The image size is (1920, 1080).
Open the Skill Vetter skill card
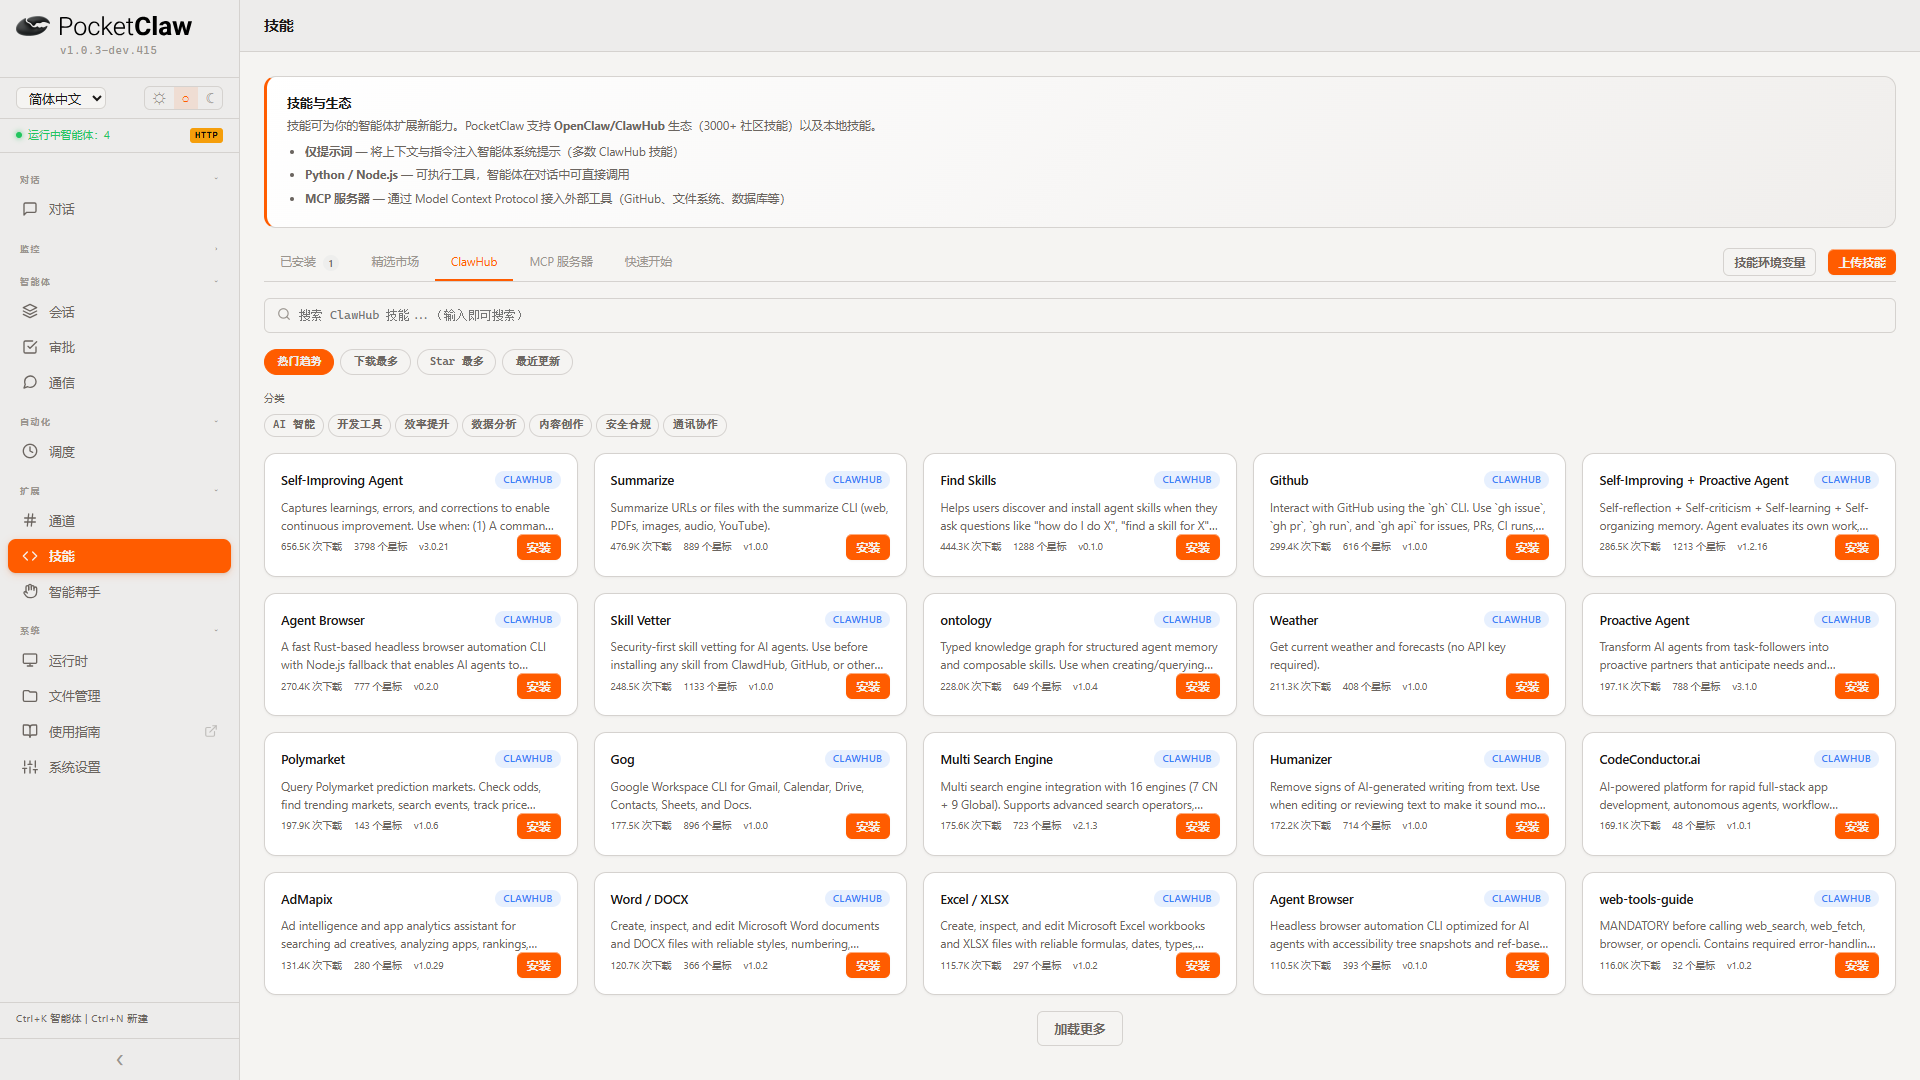pyautogui.click(x=750, y=655)
